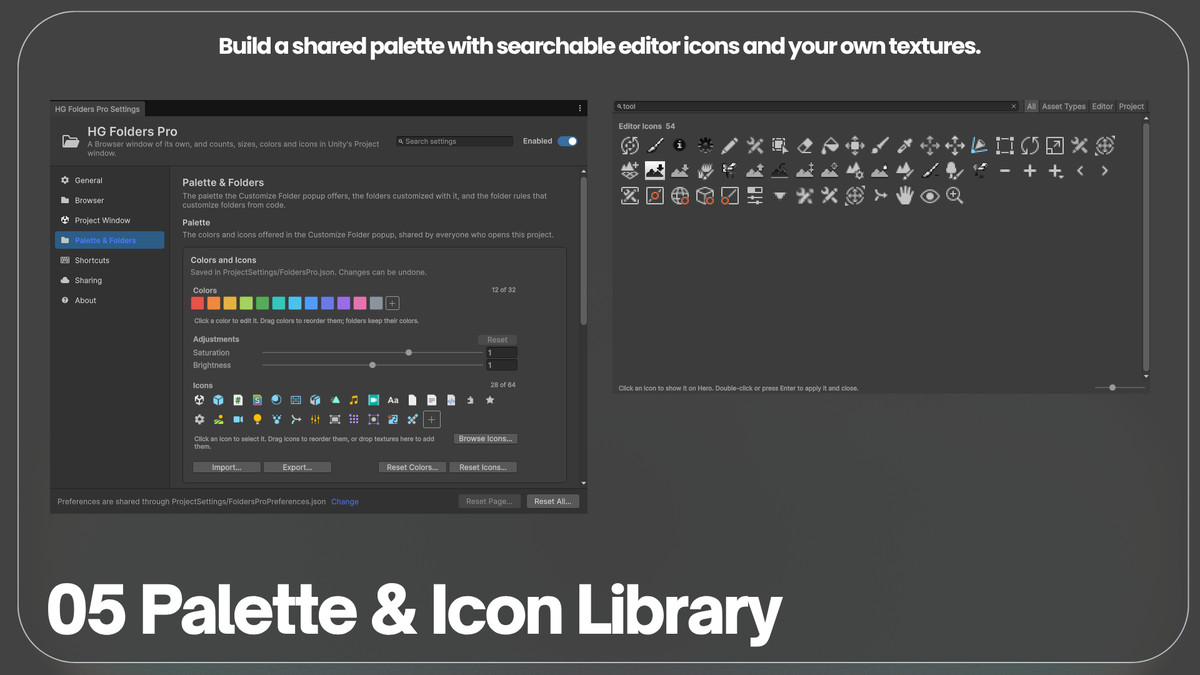
Task: Choose the Unity logo palette icon
Action: click(x=199, y=400)
